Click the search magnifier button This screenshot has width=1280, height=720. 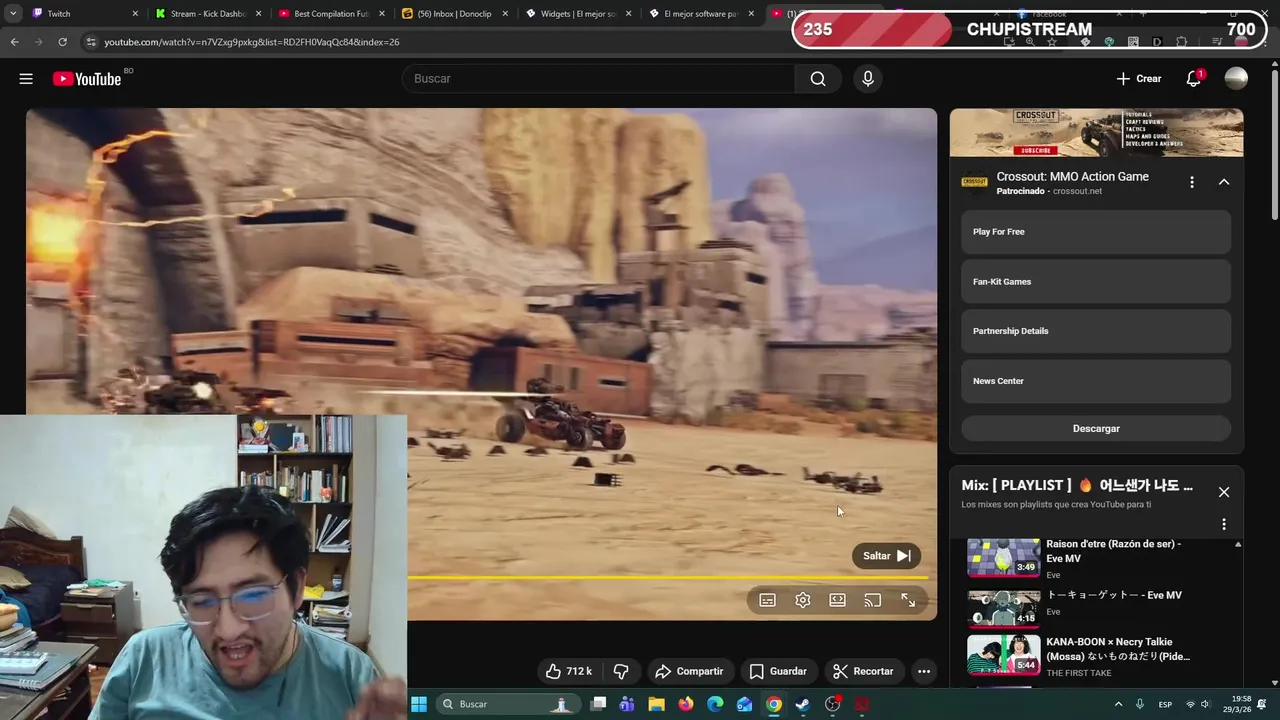coord(818,79)
